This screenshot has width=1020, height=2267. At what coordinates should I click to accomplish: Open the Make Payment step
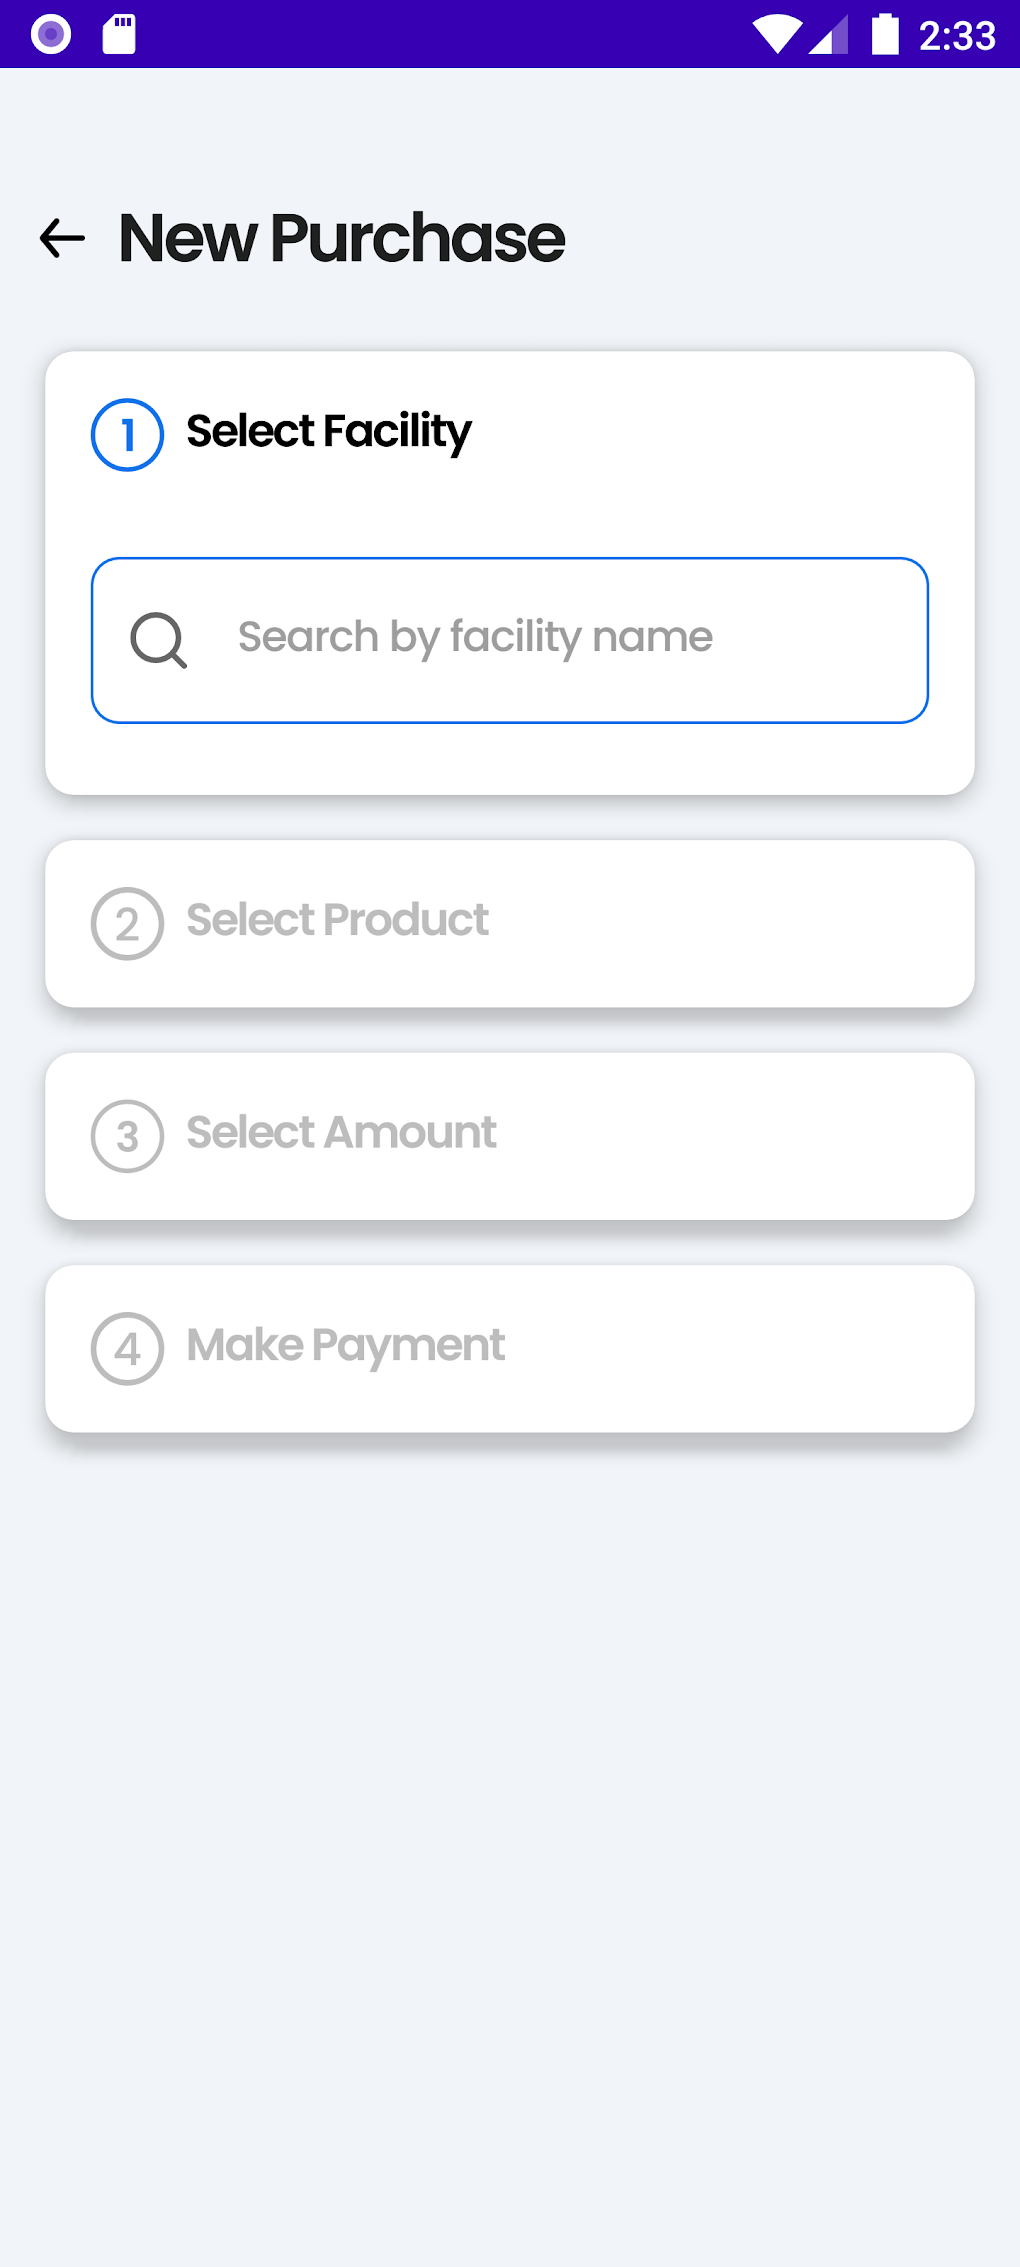point(510,1348)
